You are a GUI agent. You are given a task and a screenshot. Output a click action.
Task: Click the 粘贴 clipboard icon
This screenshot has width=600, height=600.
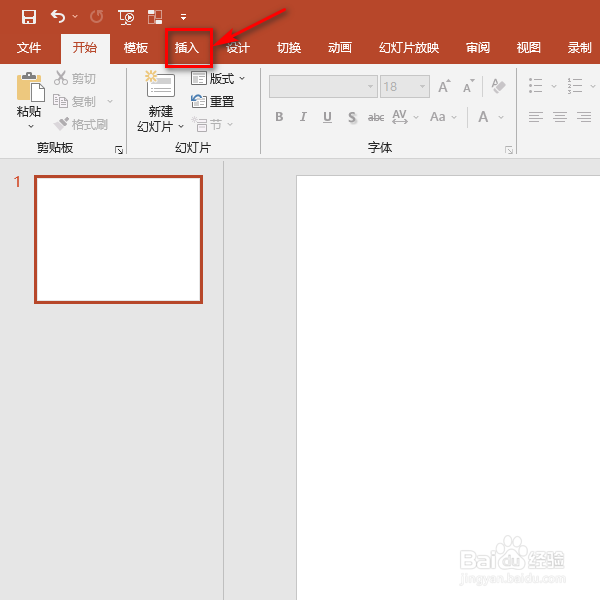click(30, 86)
